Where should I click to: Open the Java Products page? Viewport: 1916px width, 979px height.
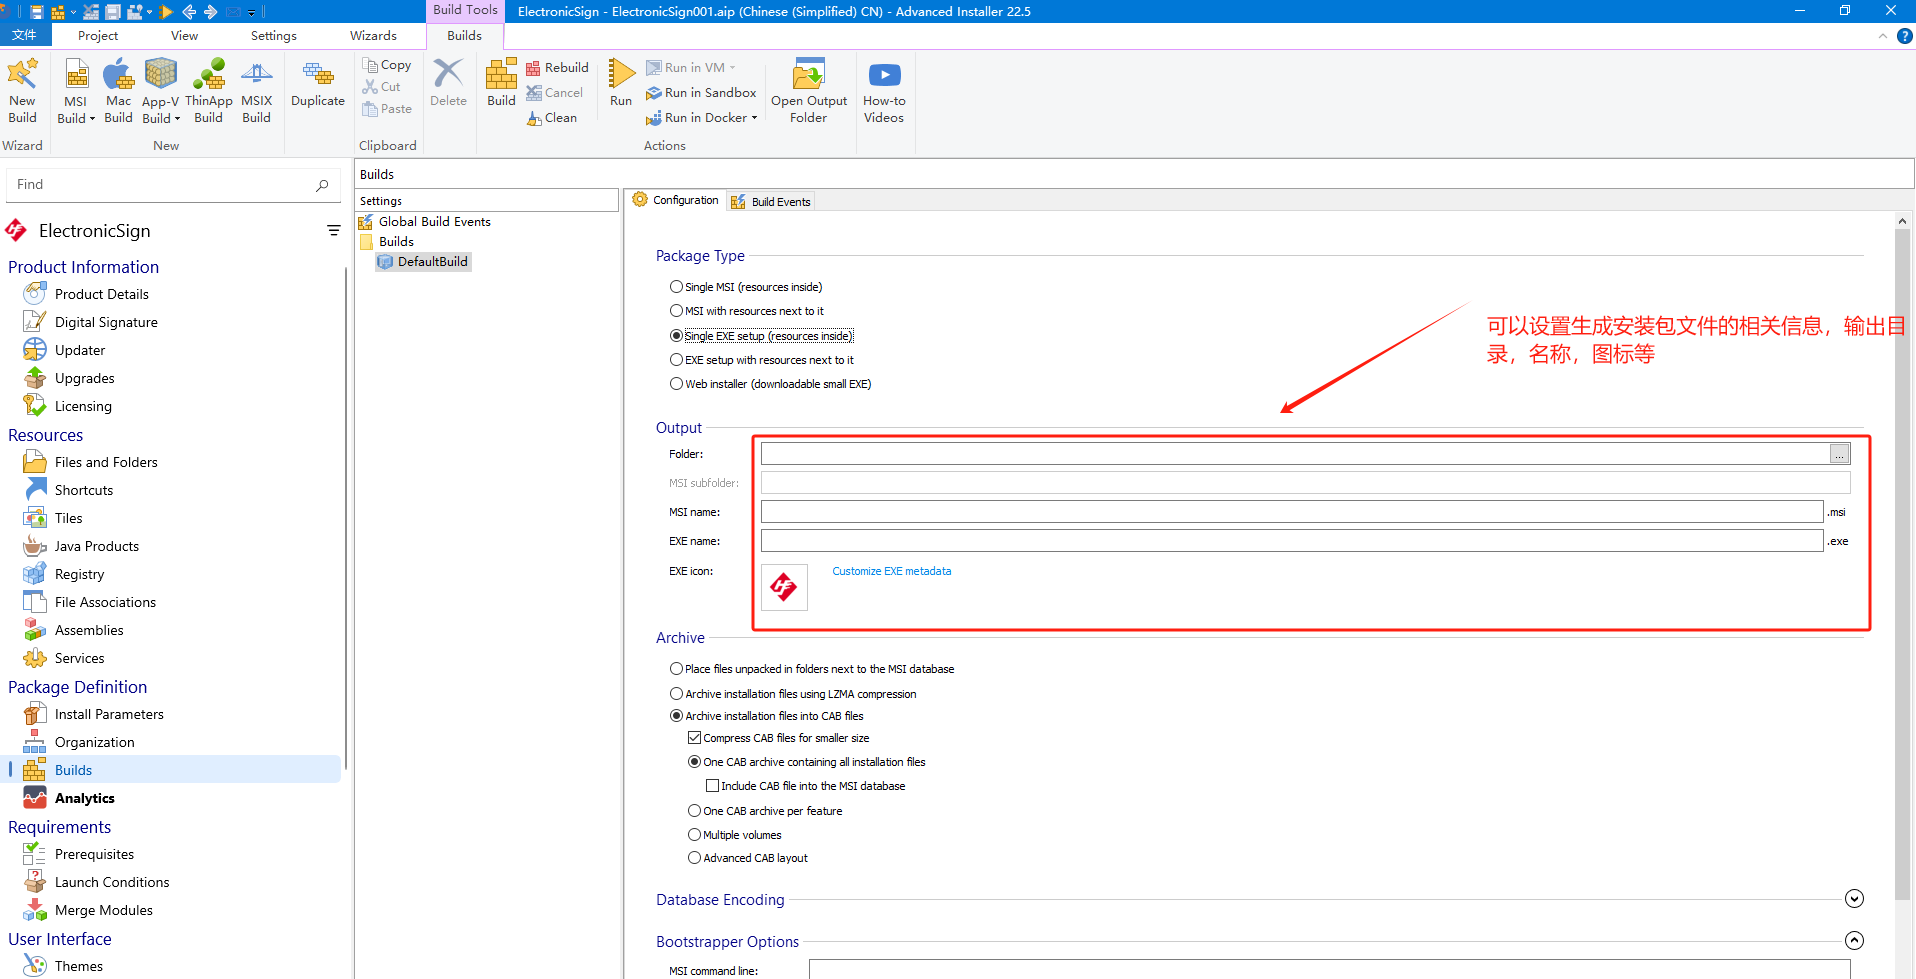click(96, 546)
